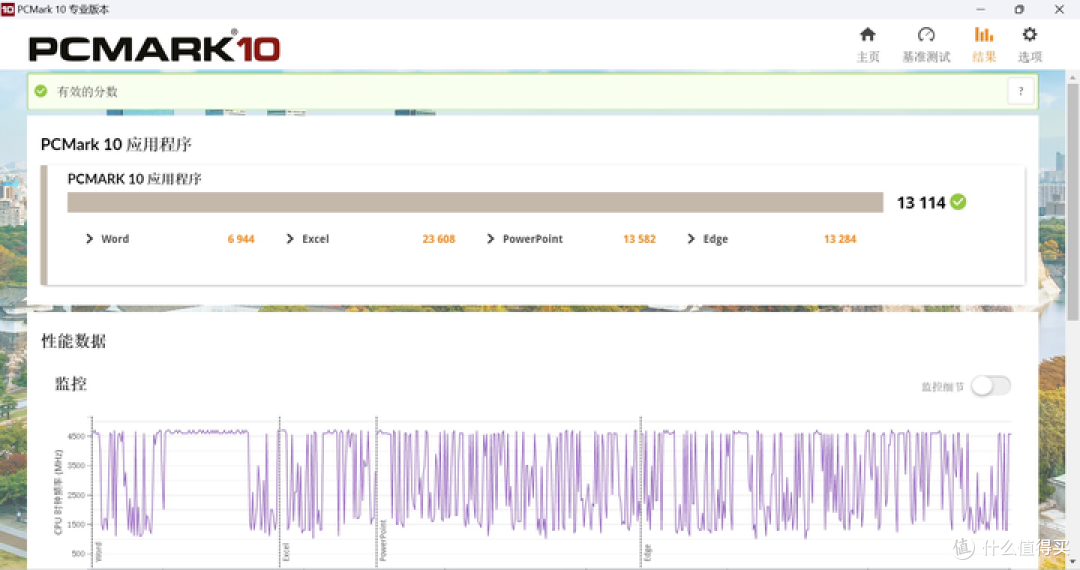The height and width of the screenshot is (570, 1080).
Task: Click the Excel marker on the CPU chart
Action: coord(286,553)
